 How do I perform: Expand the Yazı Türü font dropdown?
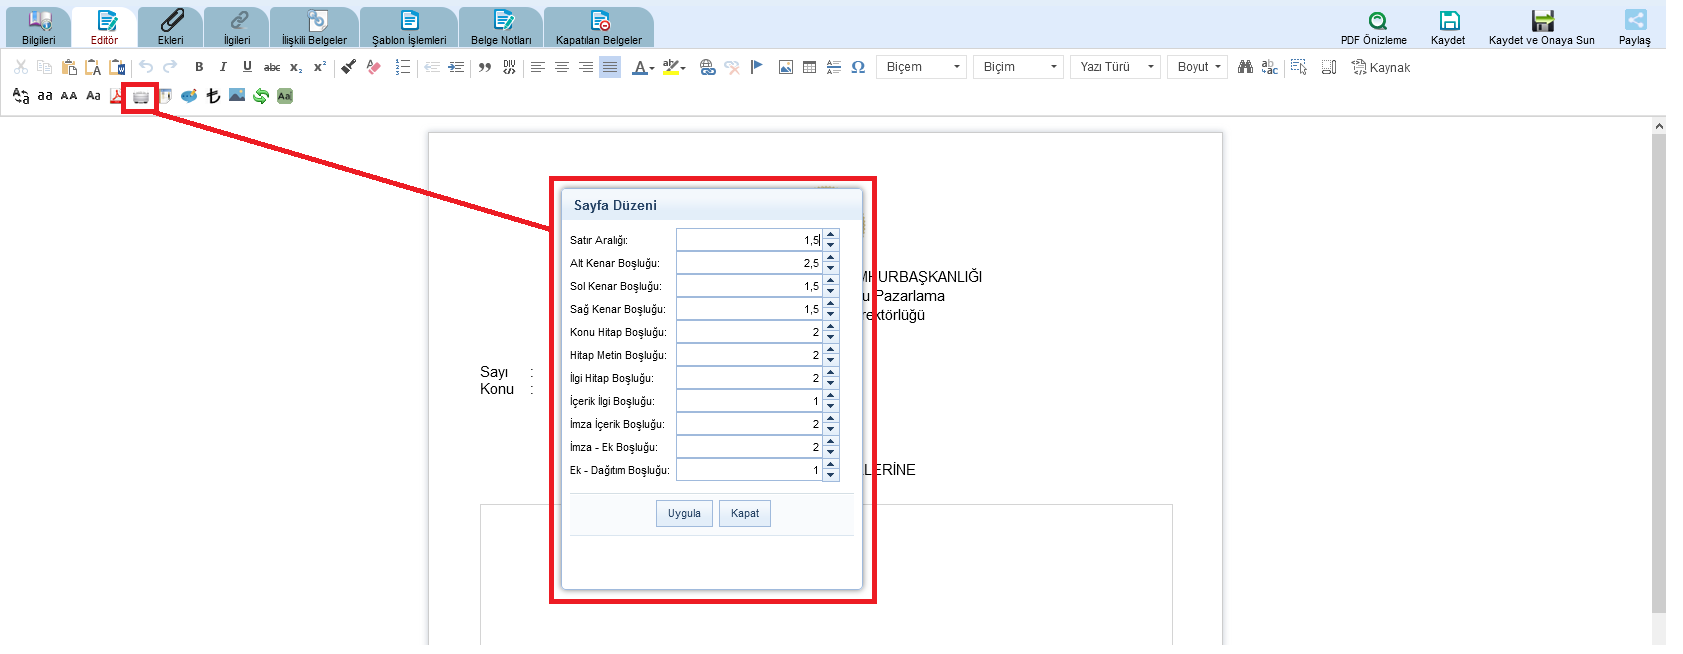[1115, 67]
